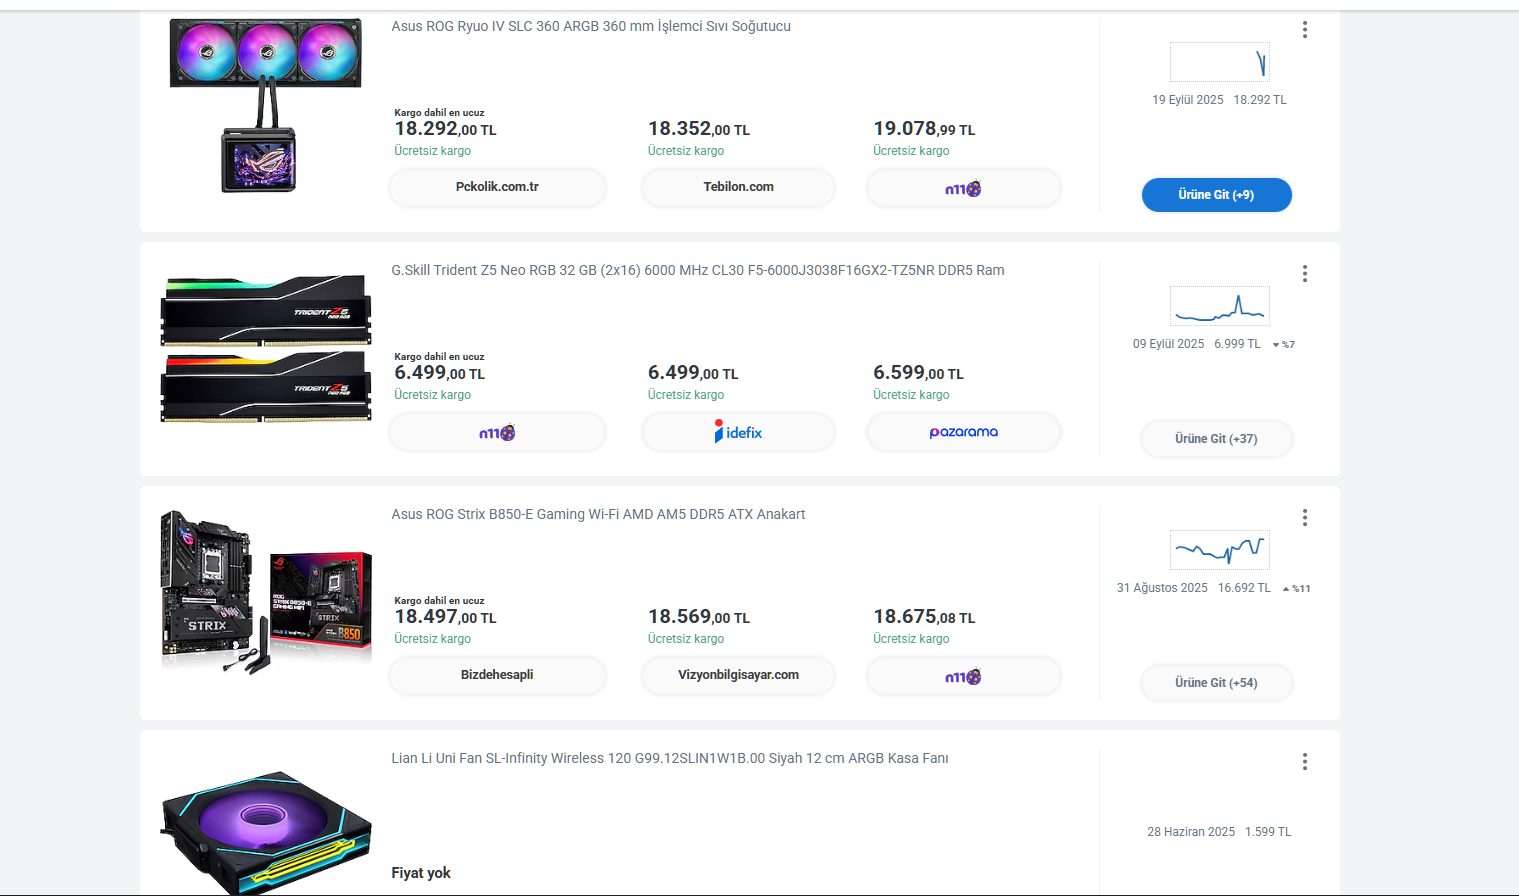Click blue Ürüne Git (+9) button
The height and width of the screenshot is (896, 1519).
tap(1216, 195)
